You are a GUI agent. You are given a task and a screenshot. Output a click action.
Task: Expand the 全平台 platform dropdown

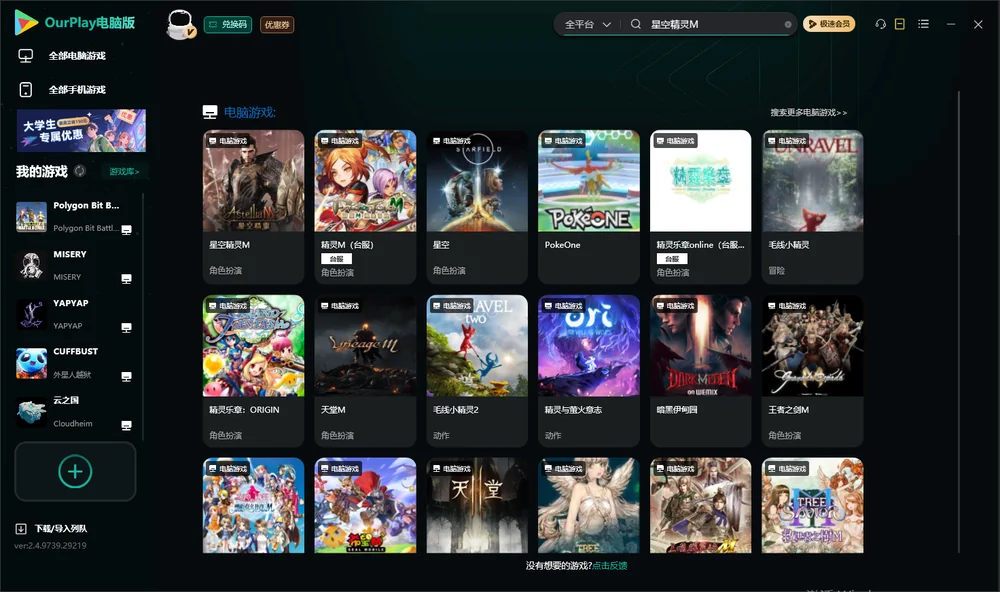(587, 24)
